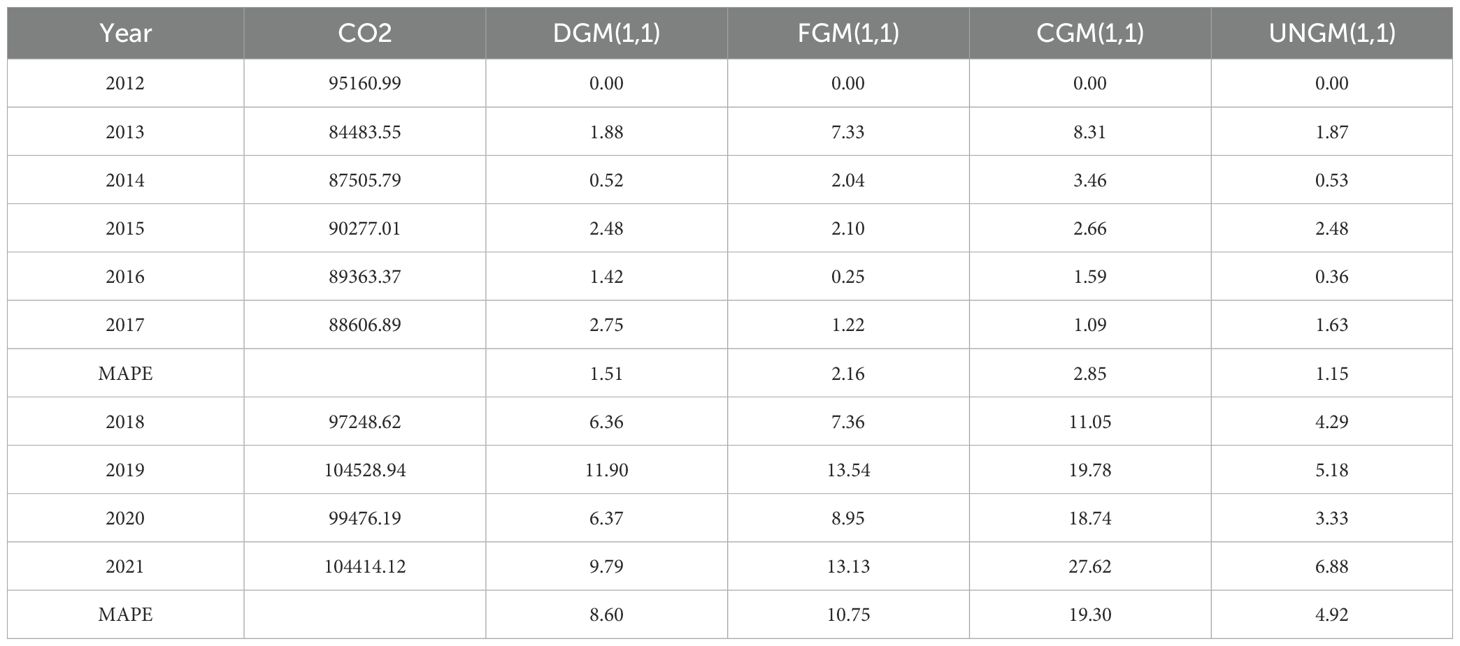
Task: Click the 2012 year cell
Action: click(x=125, y=83)
